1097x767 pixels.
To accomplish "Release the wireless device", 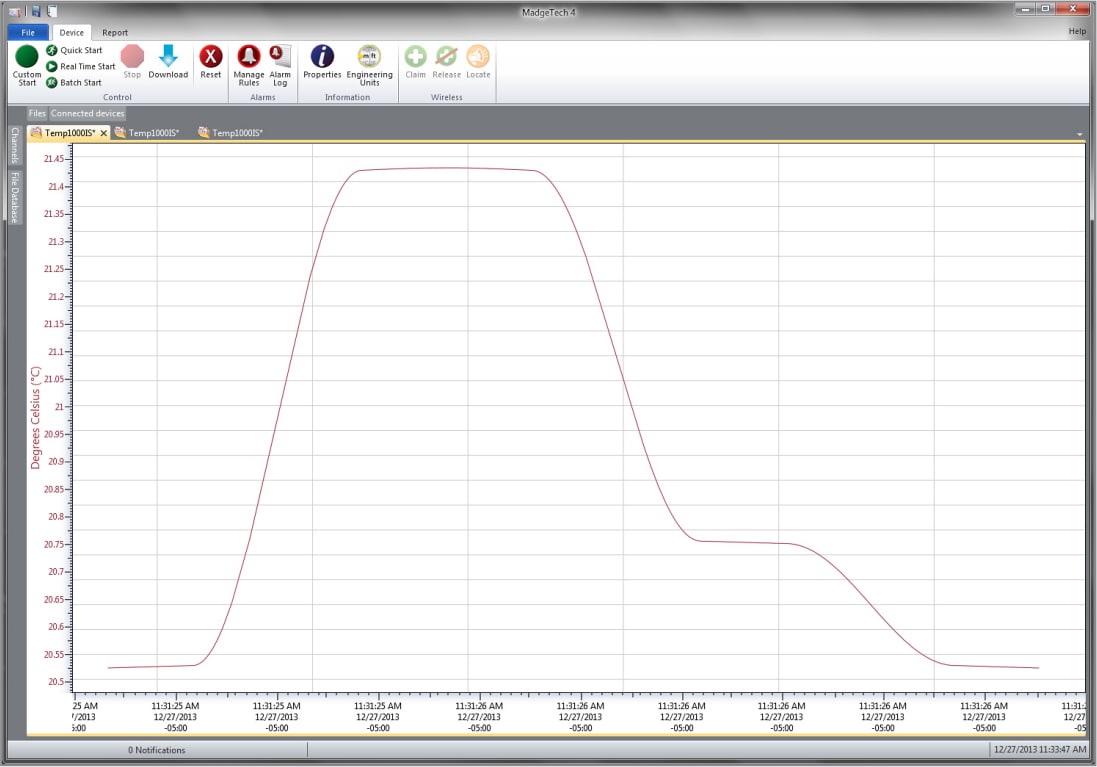I will coord(446,62).
